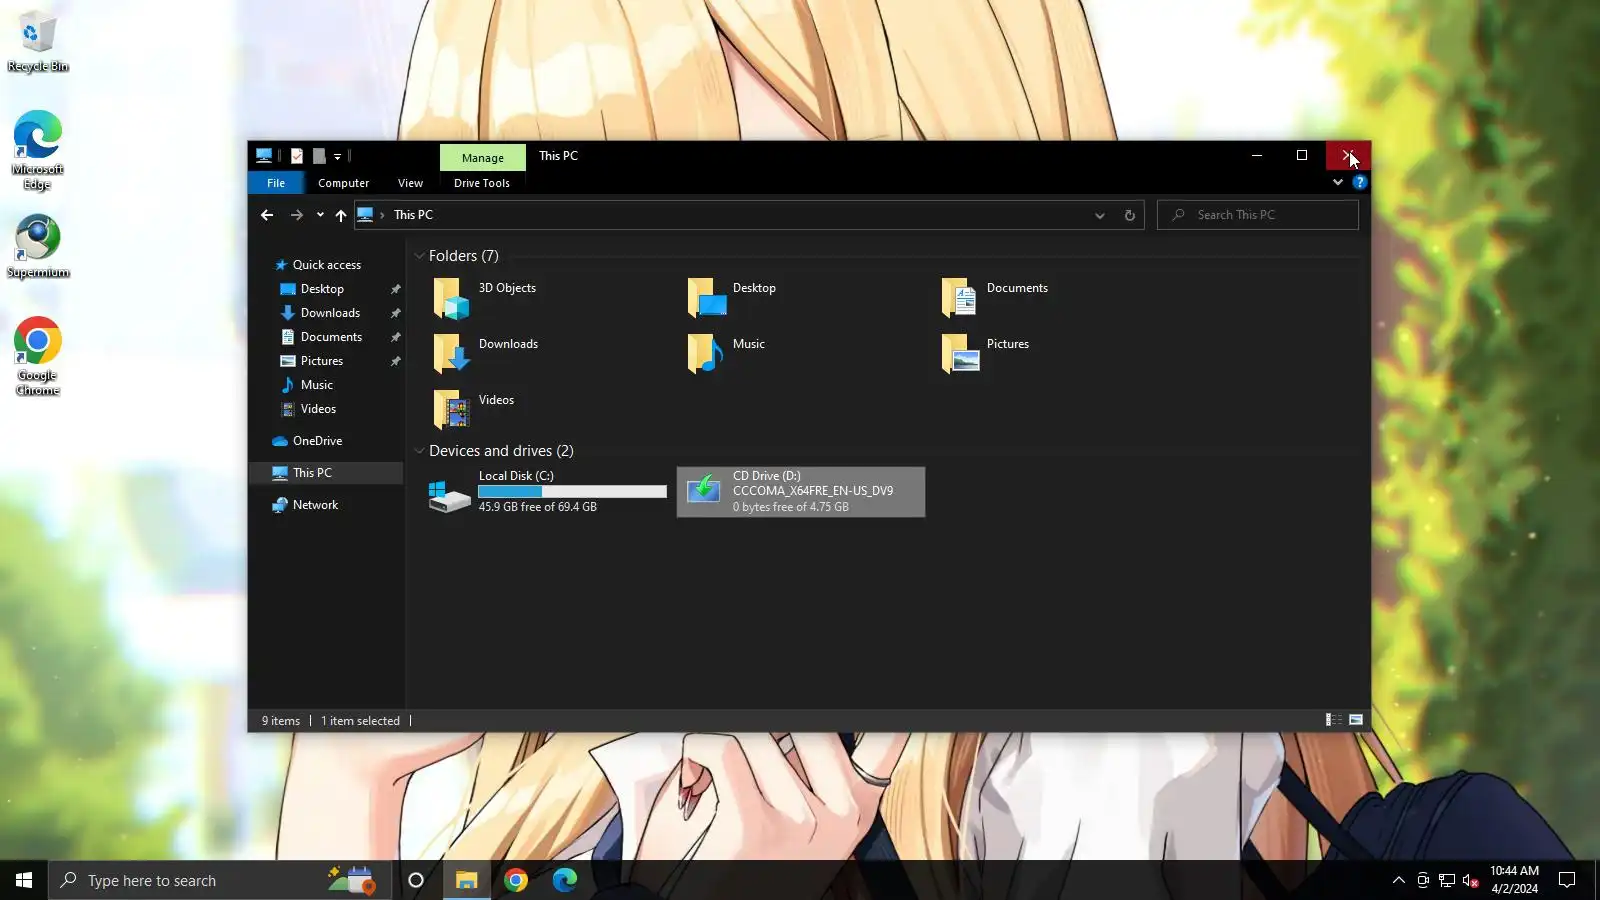Launch Microsoft Edge from the desktop
Image resolution: width=1600 pixels, height=900 pixels.
37,150
